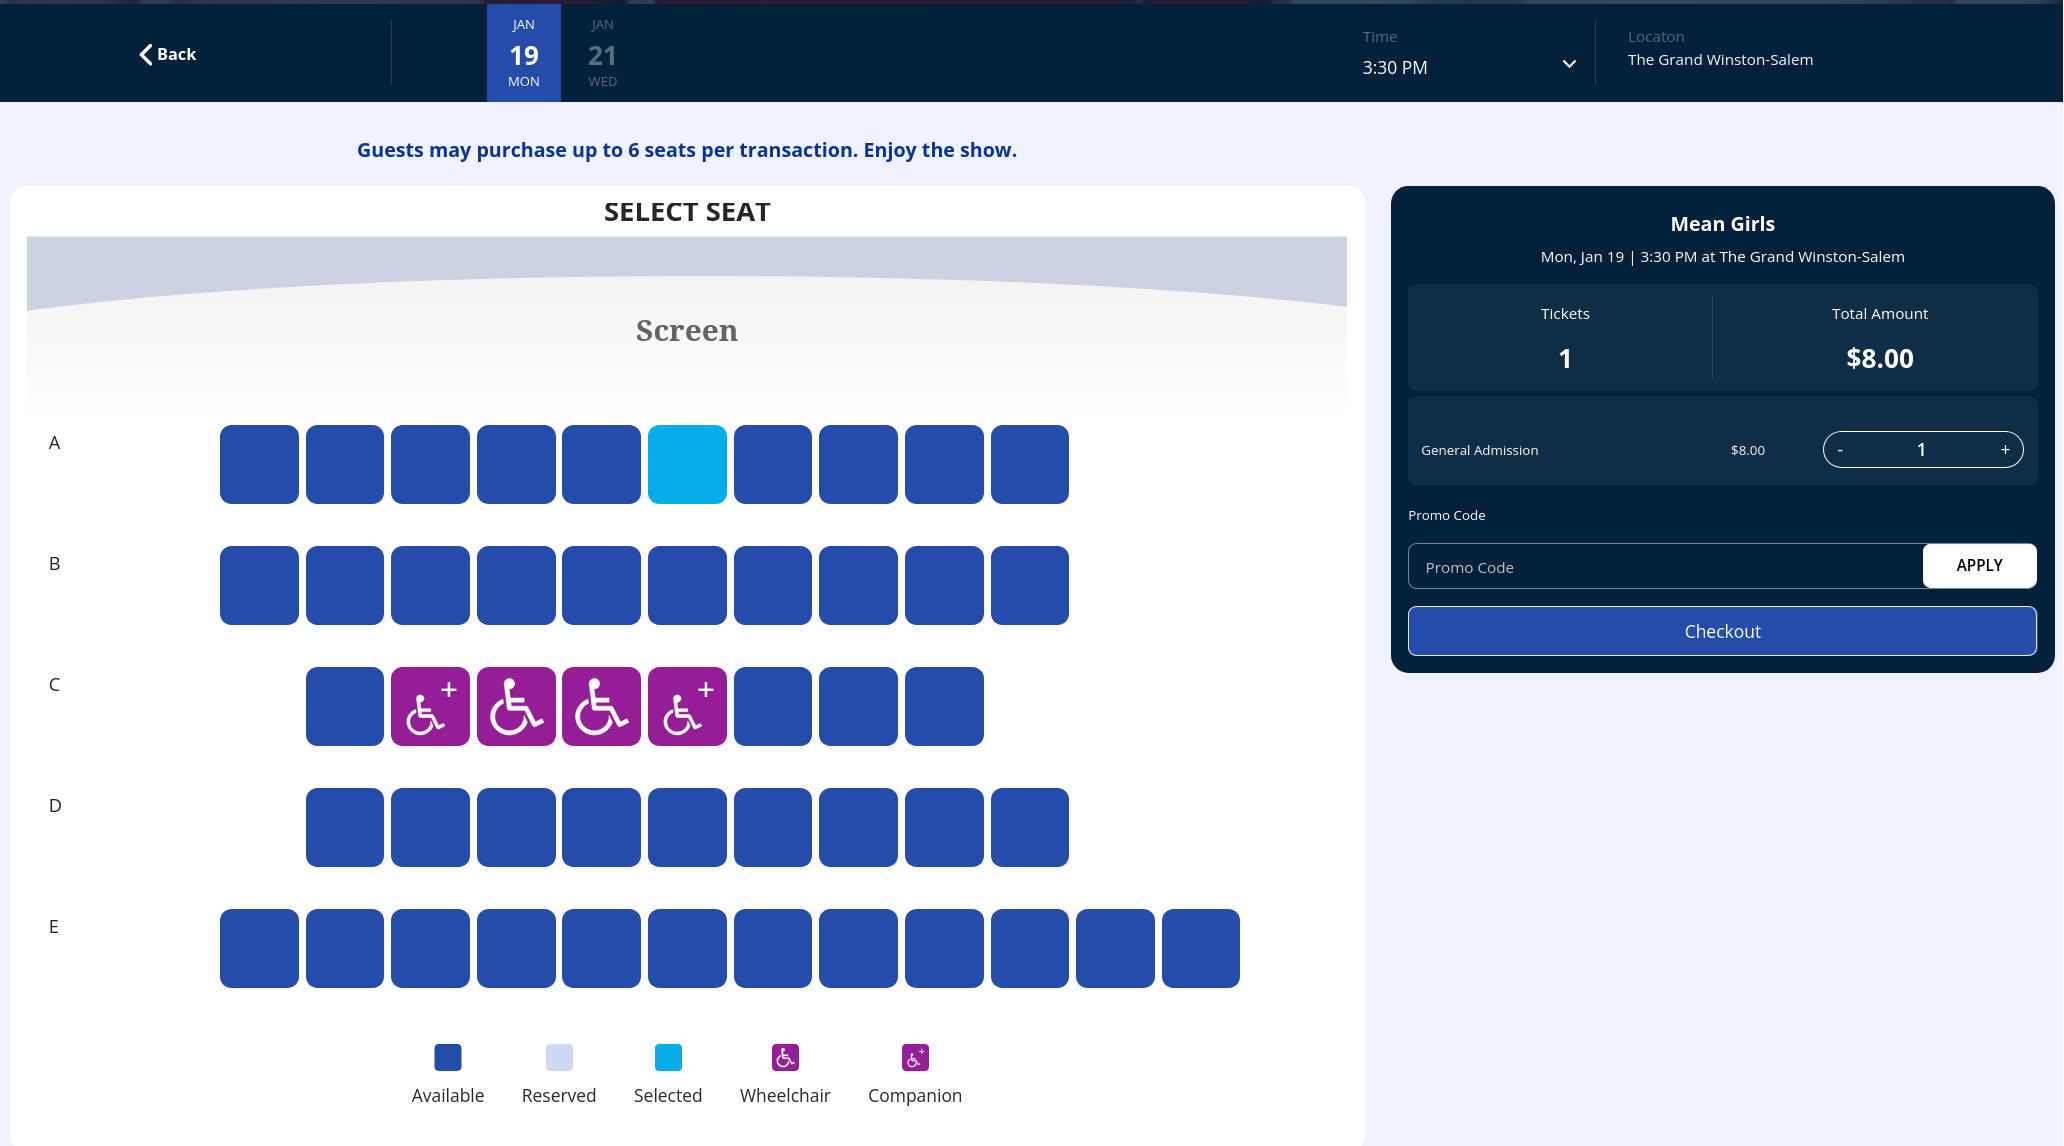Select the first companion seat in row C
2064x1146 pixels.
point(430,706)
